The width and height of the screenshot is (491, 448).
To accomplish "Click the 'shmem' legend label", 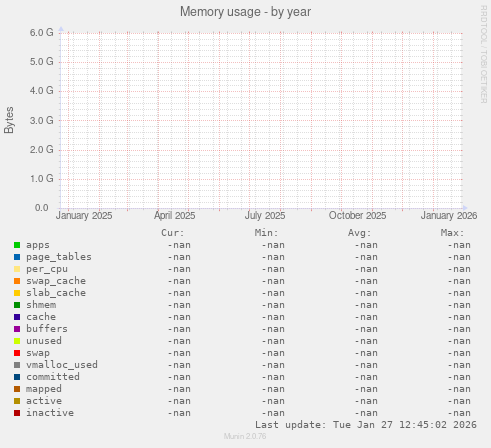I will [x=41, y=305].
